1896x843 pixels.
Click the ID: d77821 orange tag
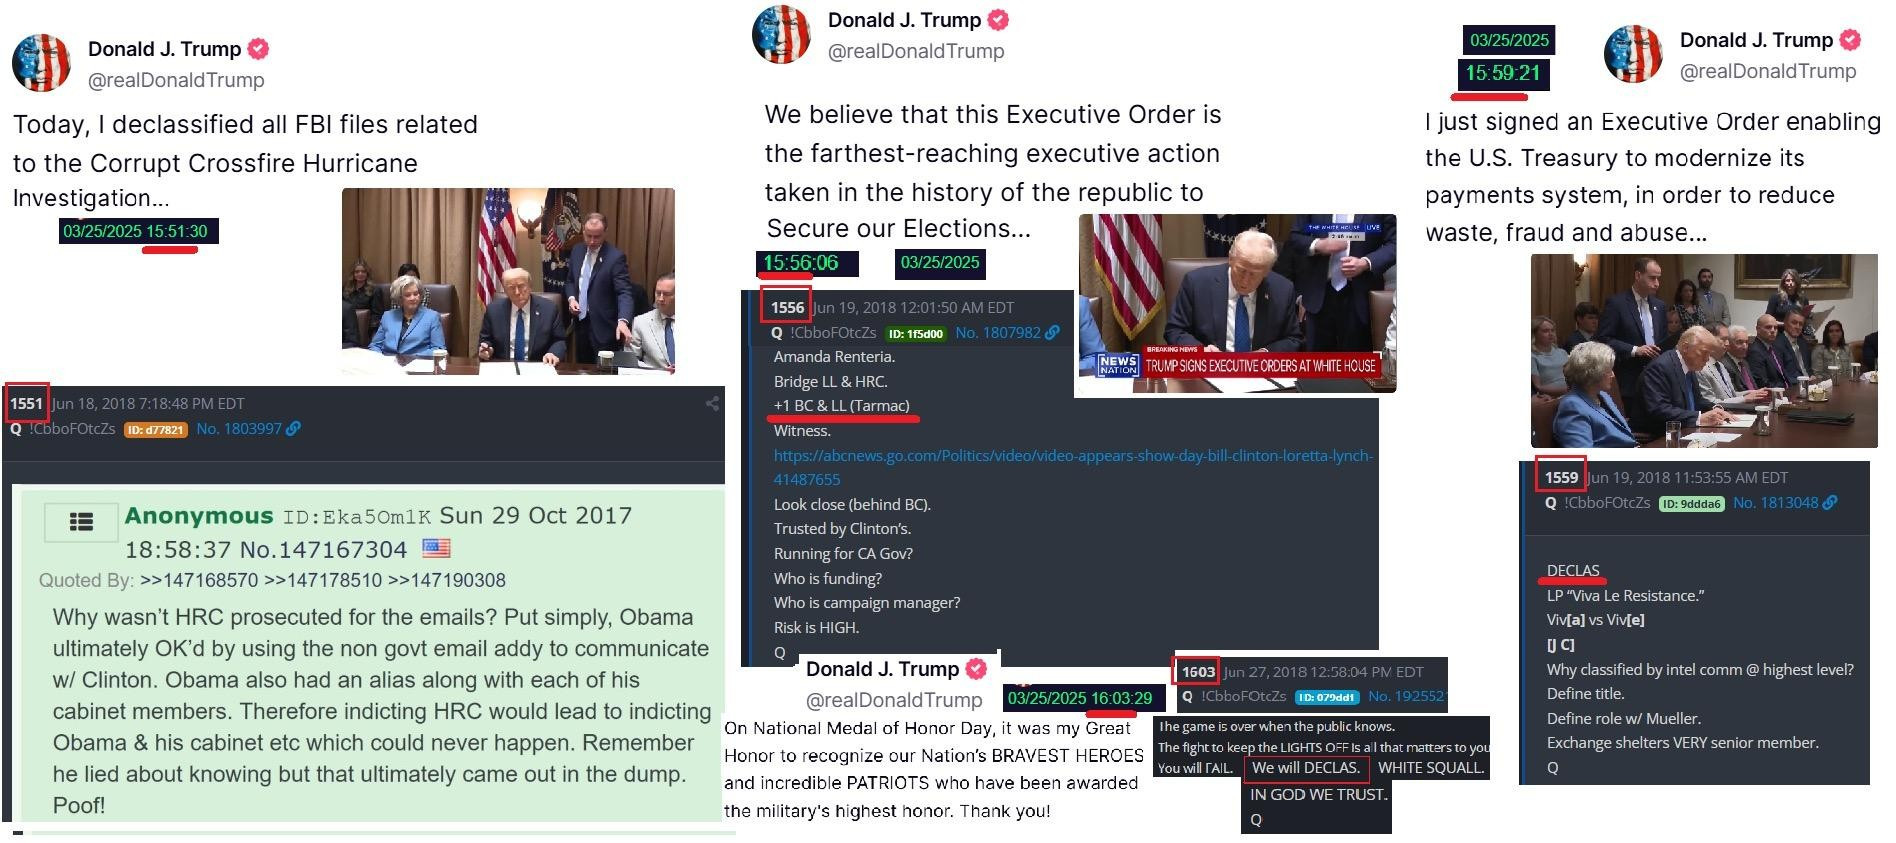tap(156, 430)
